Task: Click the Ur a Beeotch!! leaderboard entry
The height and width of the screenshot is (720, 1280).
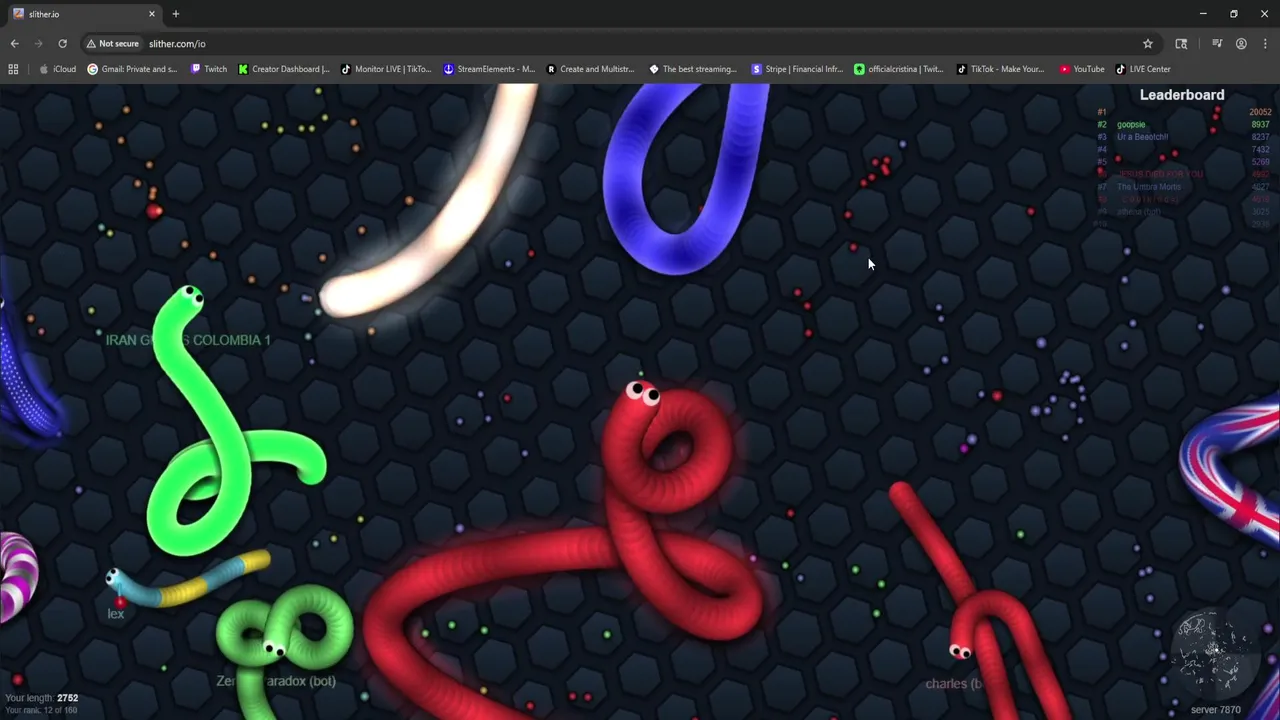Action: (1142, 137)
